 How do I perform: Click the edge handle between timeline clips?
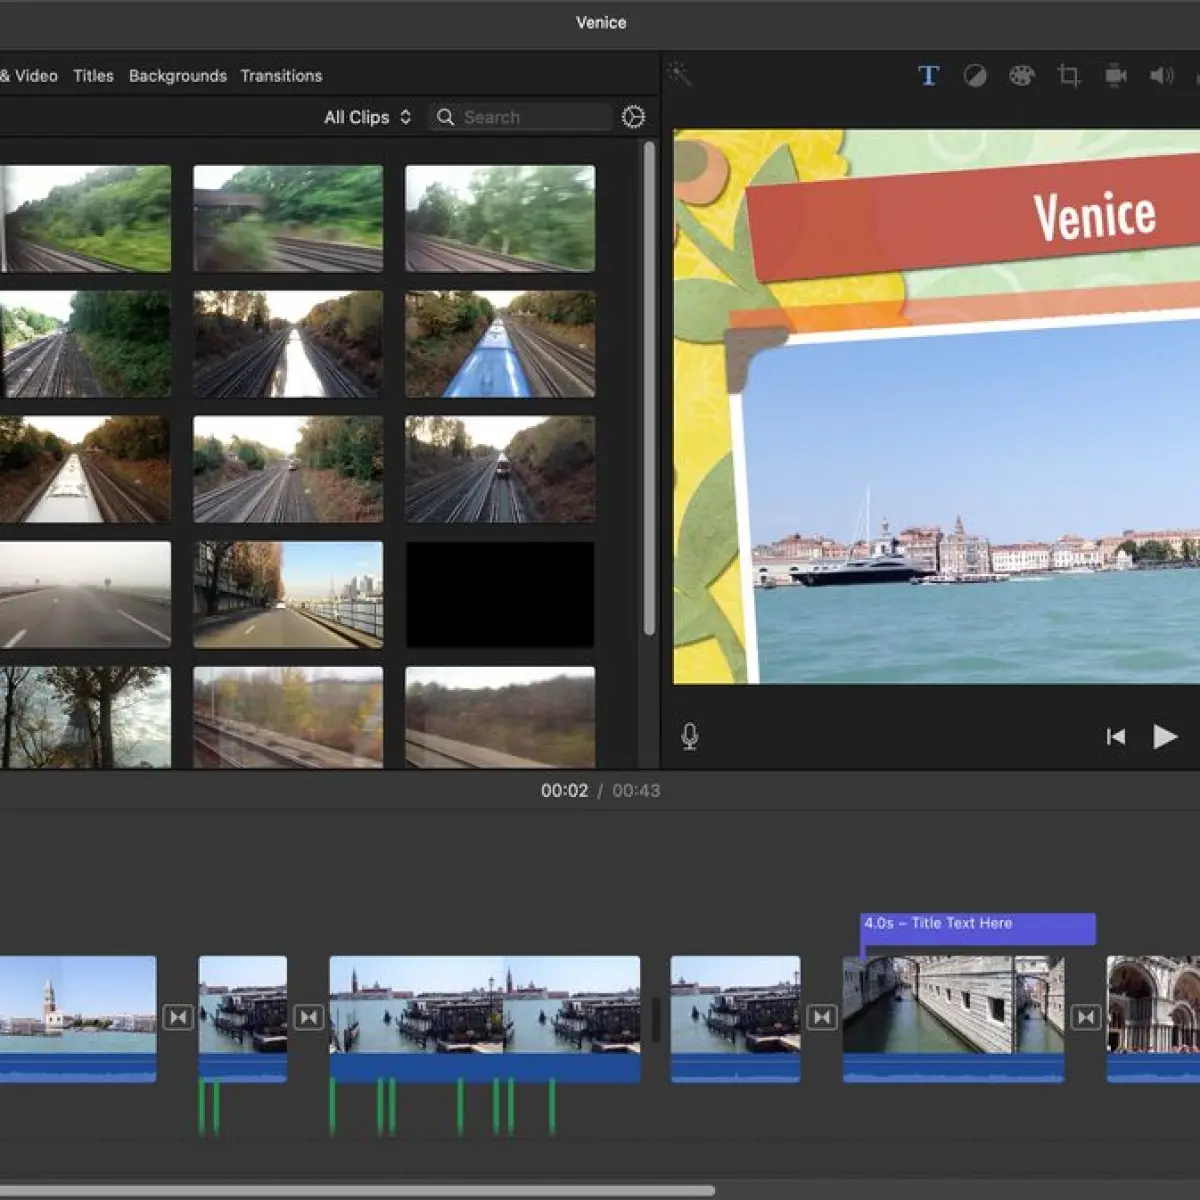pos(656,1019)
